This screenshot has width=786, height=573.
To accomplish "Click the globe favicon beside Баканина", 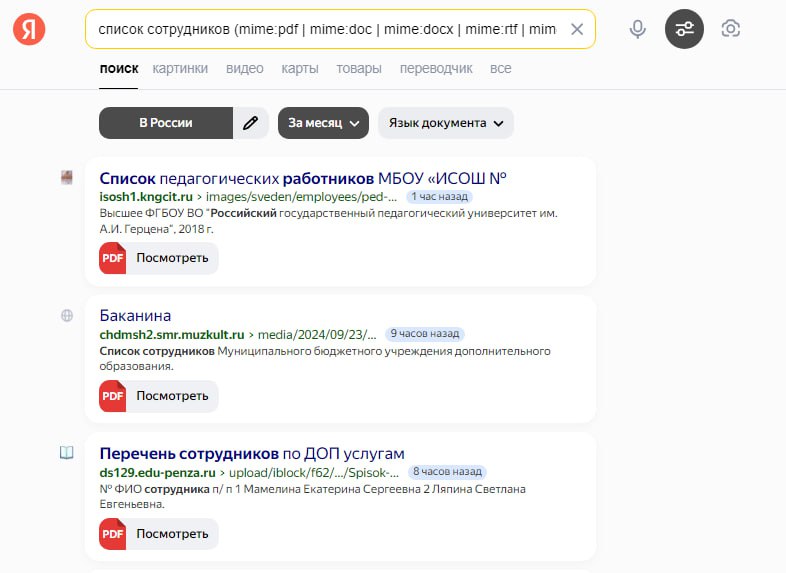I will pyautogui.click(x=67, y=315).
